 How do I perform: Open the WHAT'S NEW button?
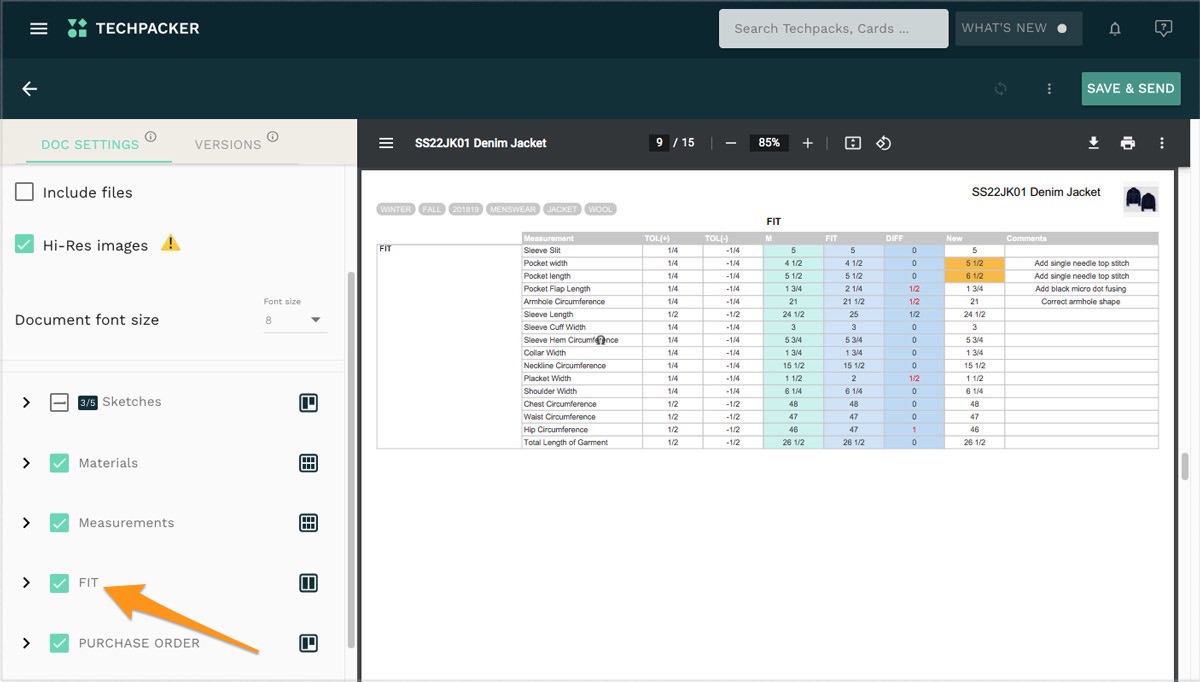coord(1018,28)
